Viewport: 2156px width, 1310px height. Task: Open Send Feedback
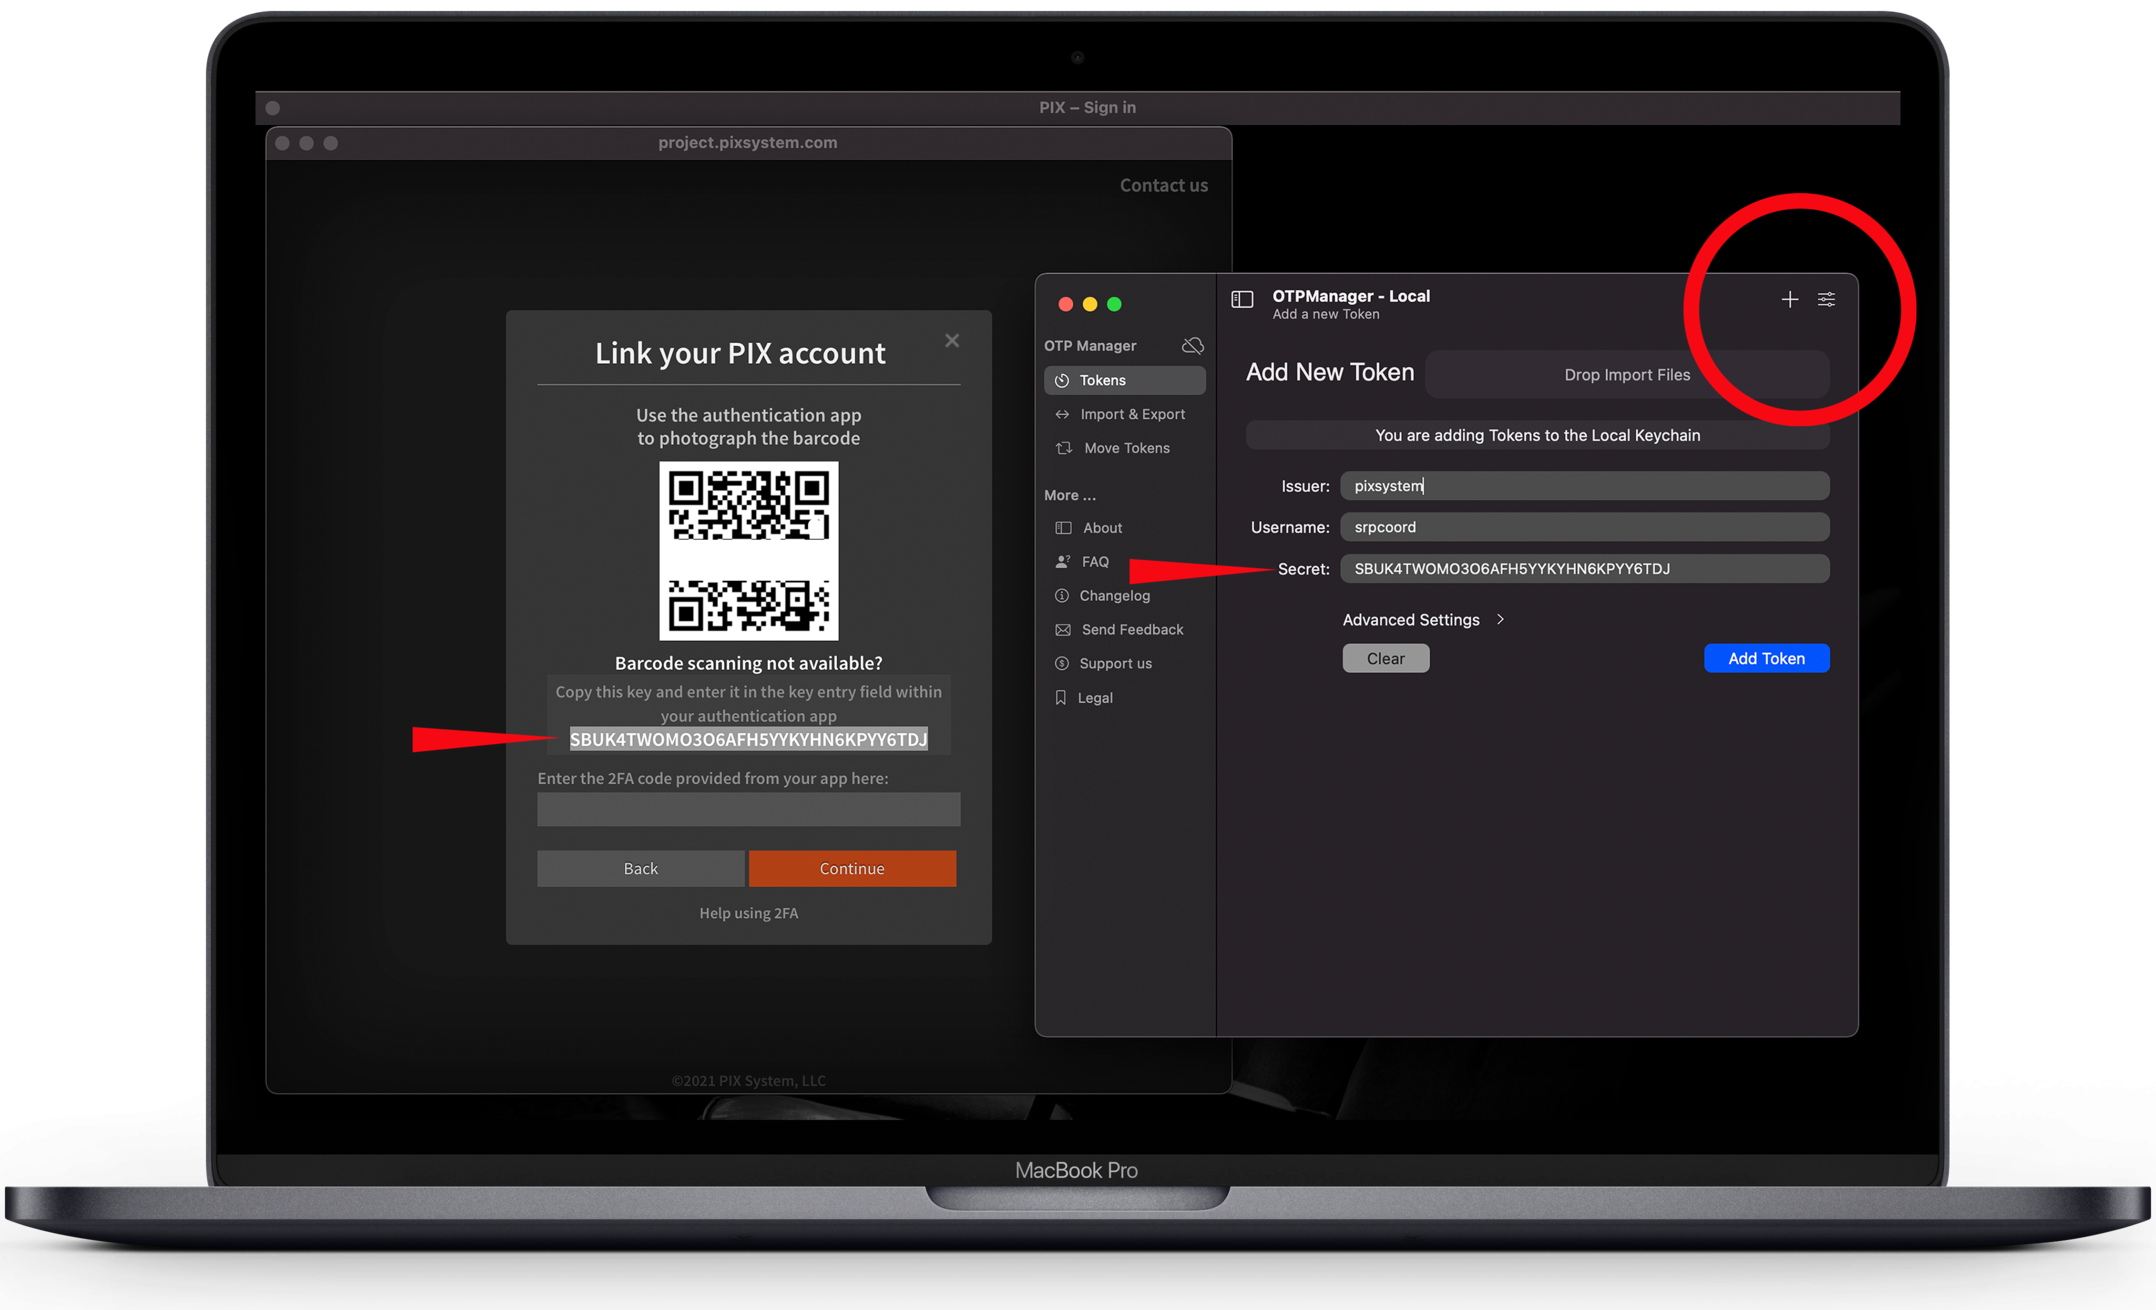click(1131, 630)
